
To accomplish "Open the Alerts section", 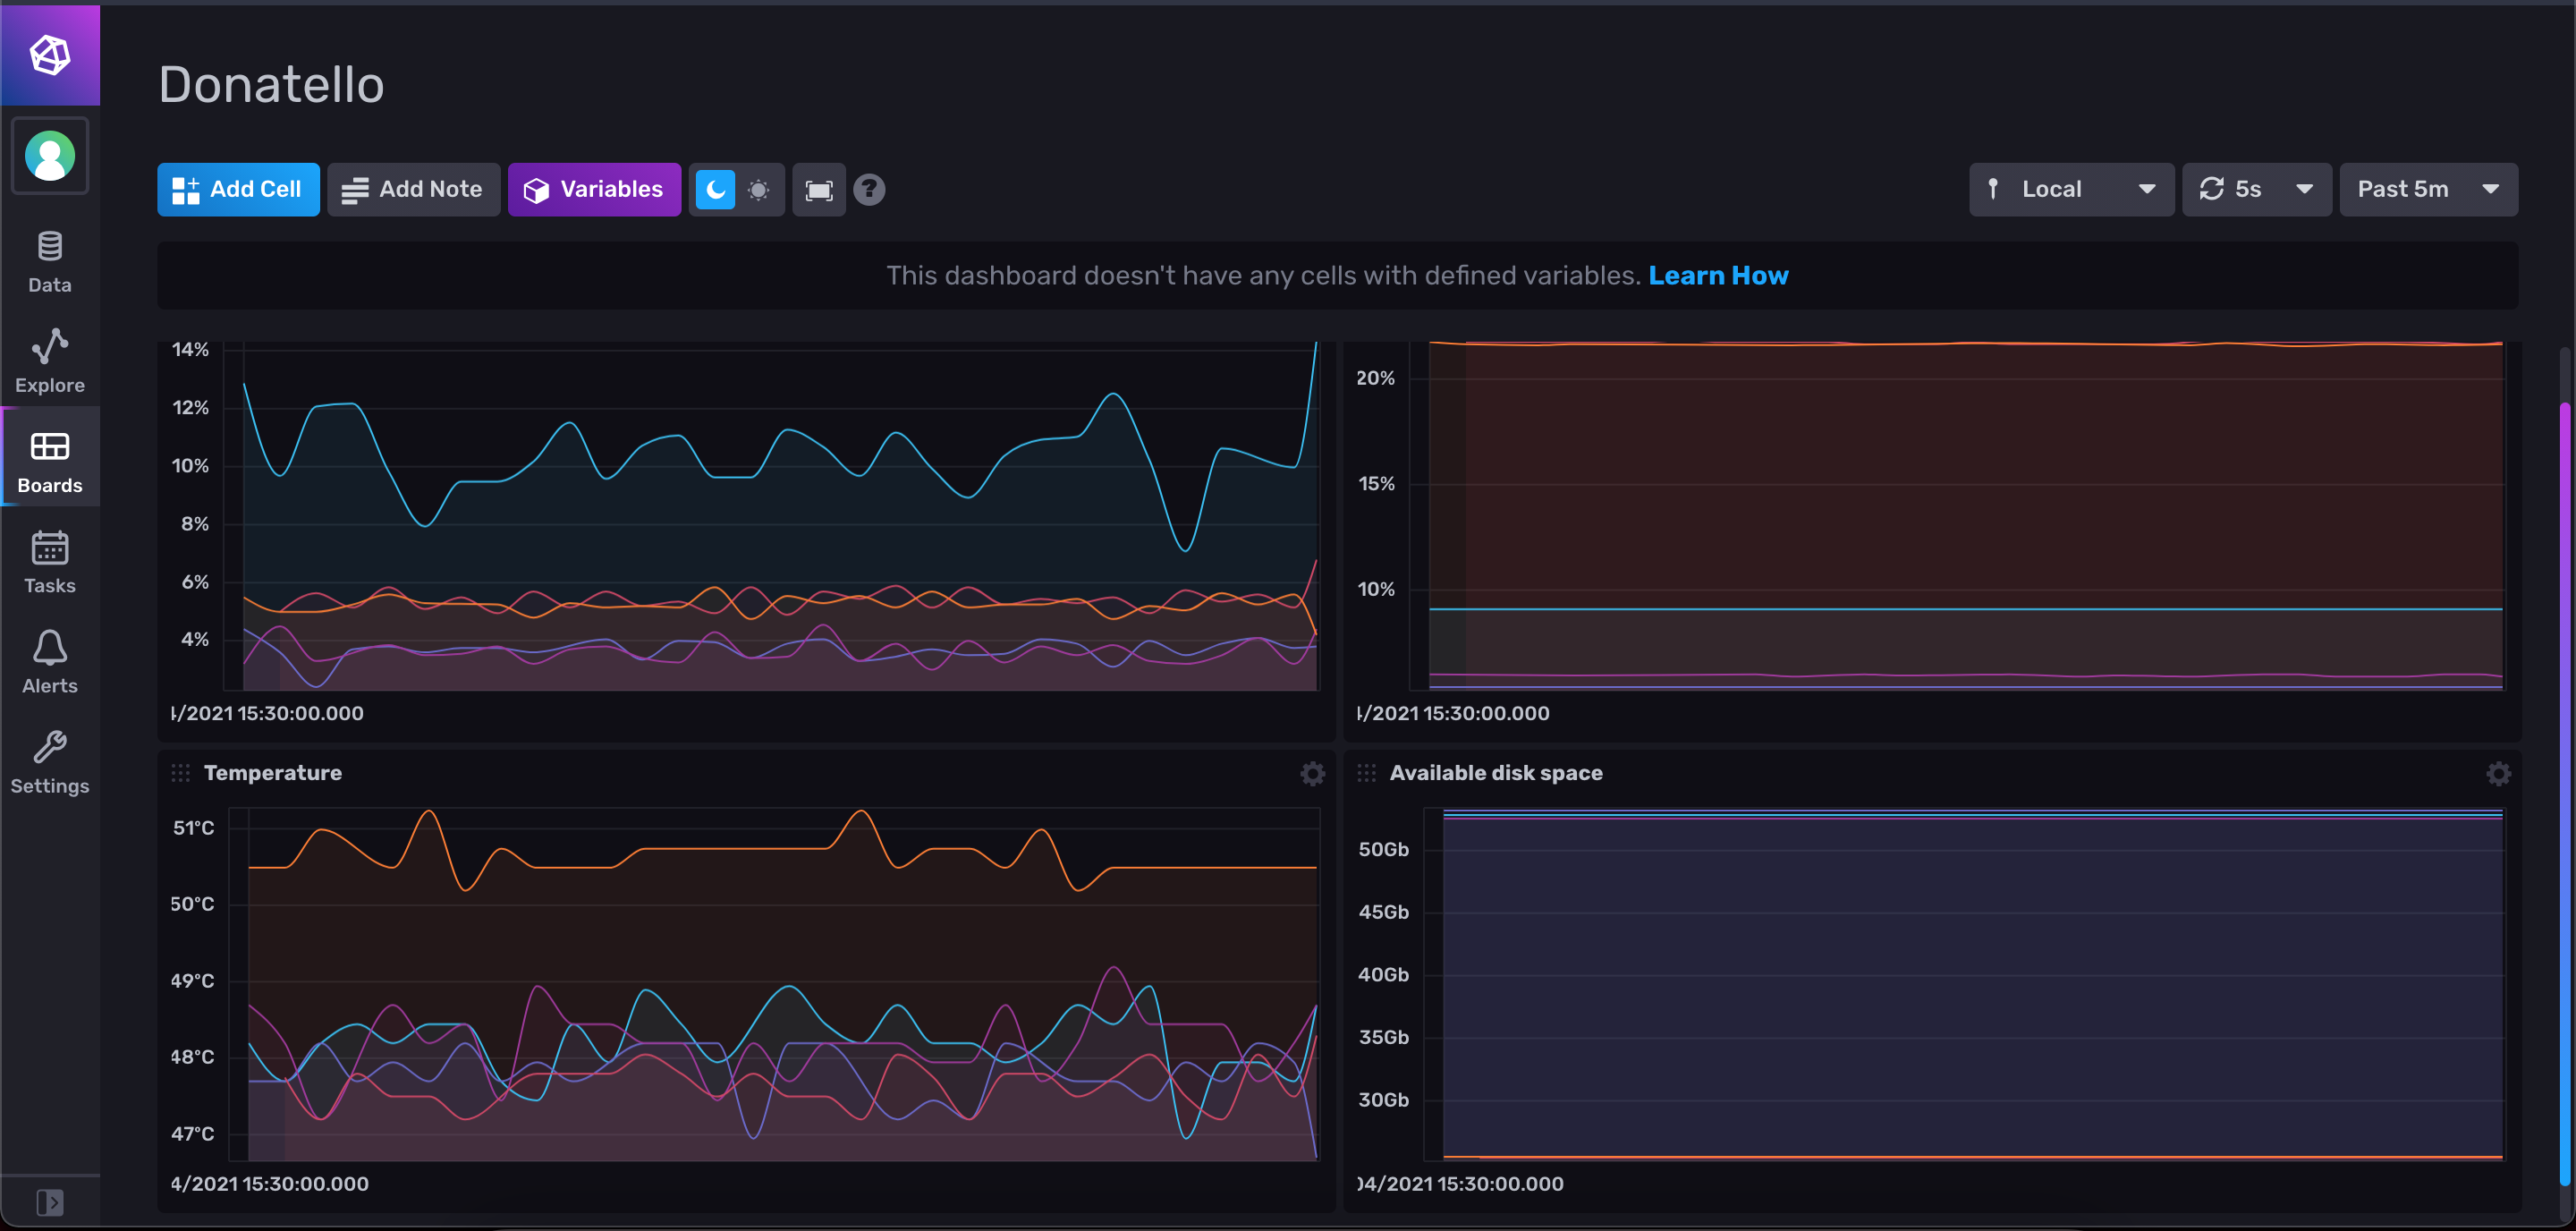I will coord(50,661).
